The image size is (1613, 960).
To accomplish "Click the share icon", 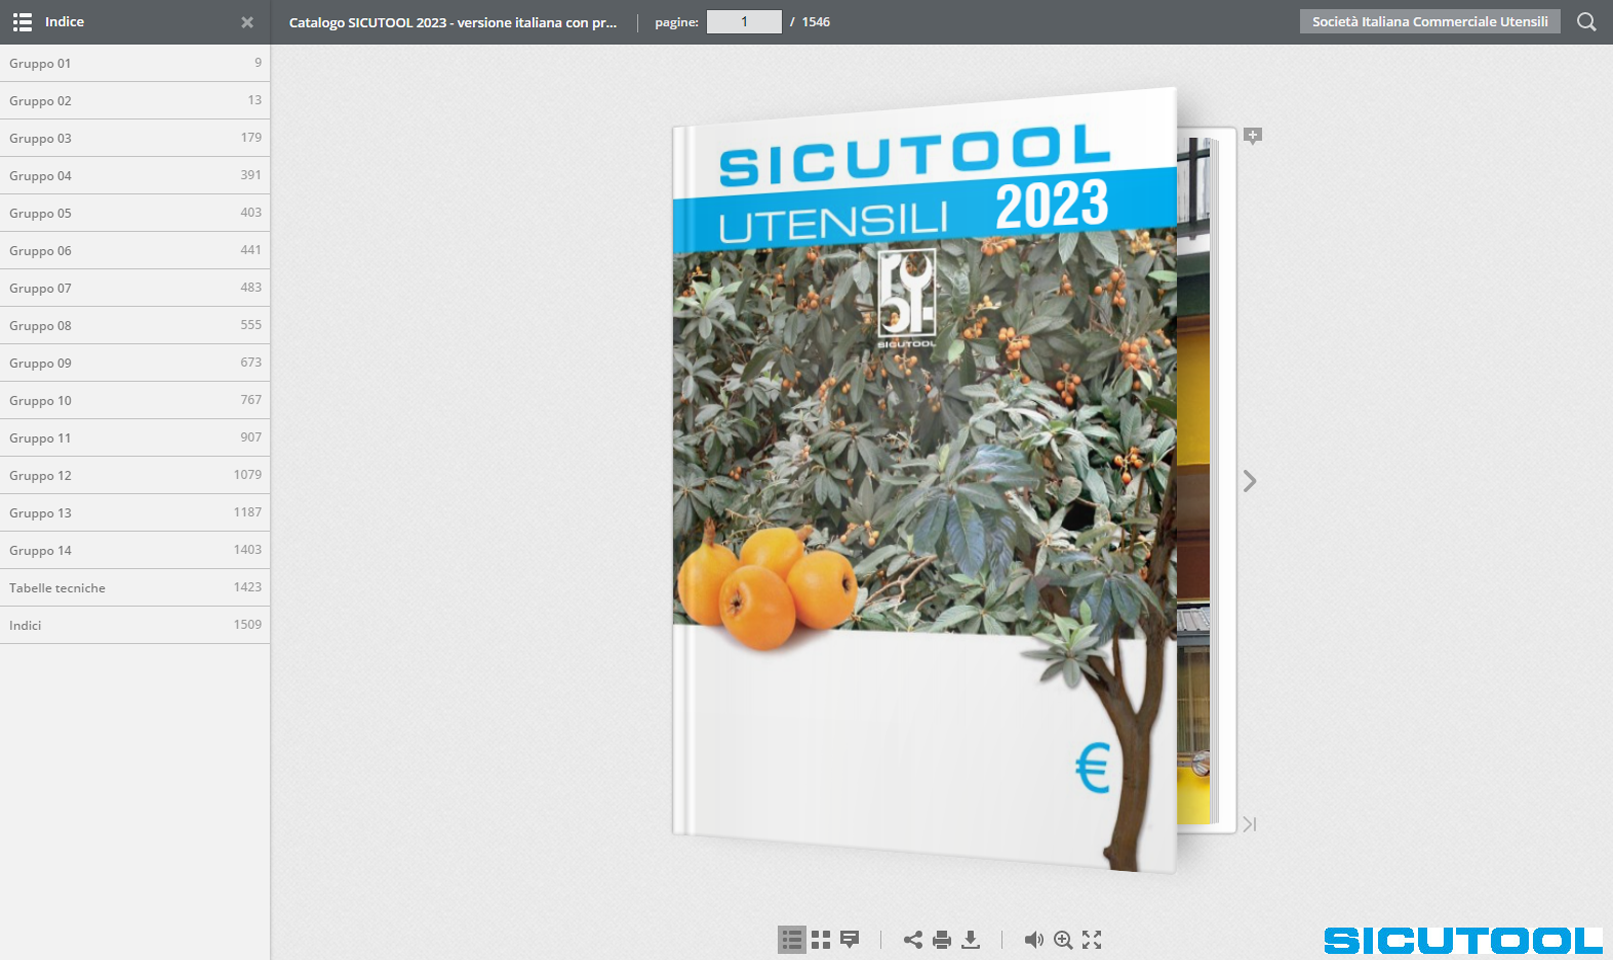I will pos(913,940).
